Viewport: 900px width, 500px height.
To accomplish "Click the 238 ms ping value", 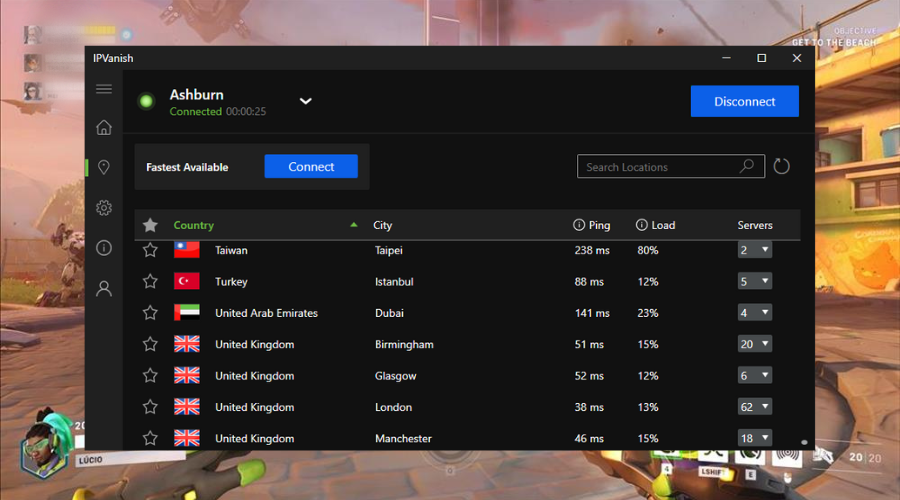I will coord(592,250).
